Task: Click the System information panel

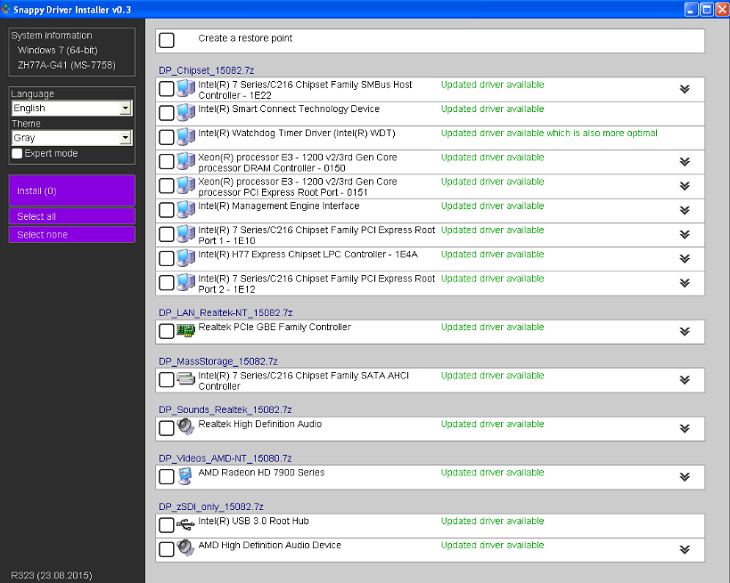Action: point(71,51)
